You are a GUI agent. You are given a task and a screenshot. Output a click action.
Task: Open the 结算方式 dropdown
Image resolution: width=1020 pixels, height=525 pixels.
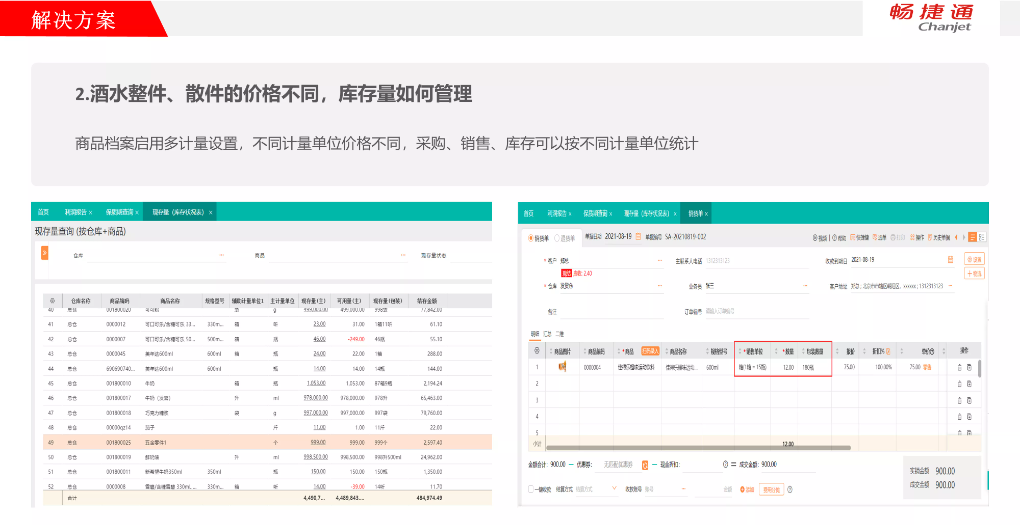pyautogui.click(x=597, y=489)
